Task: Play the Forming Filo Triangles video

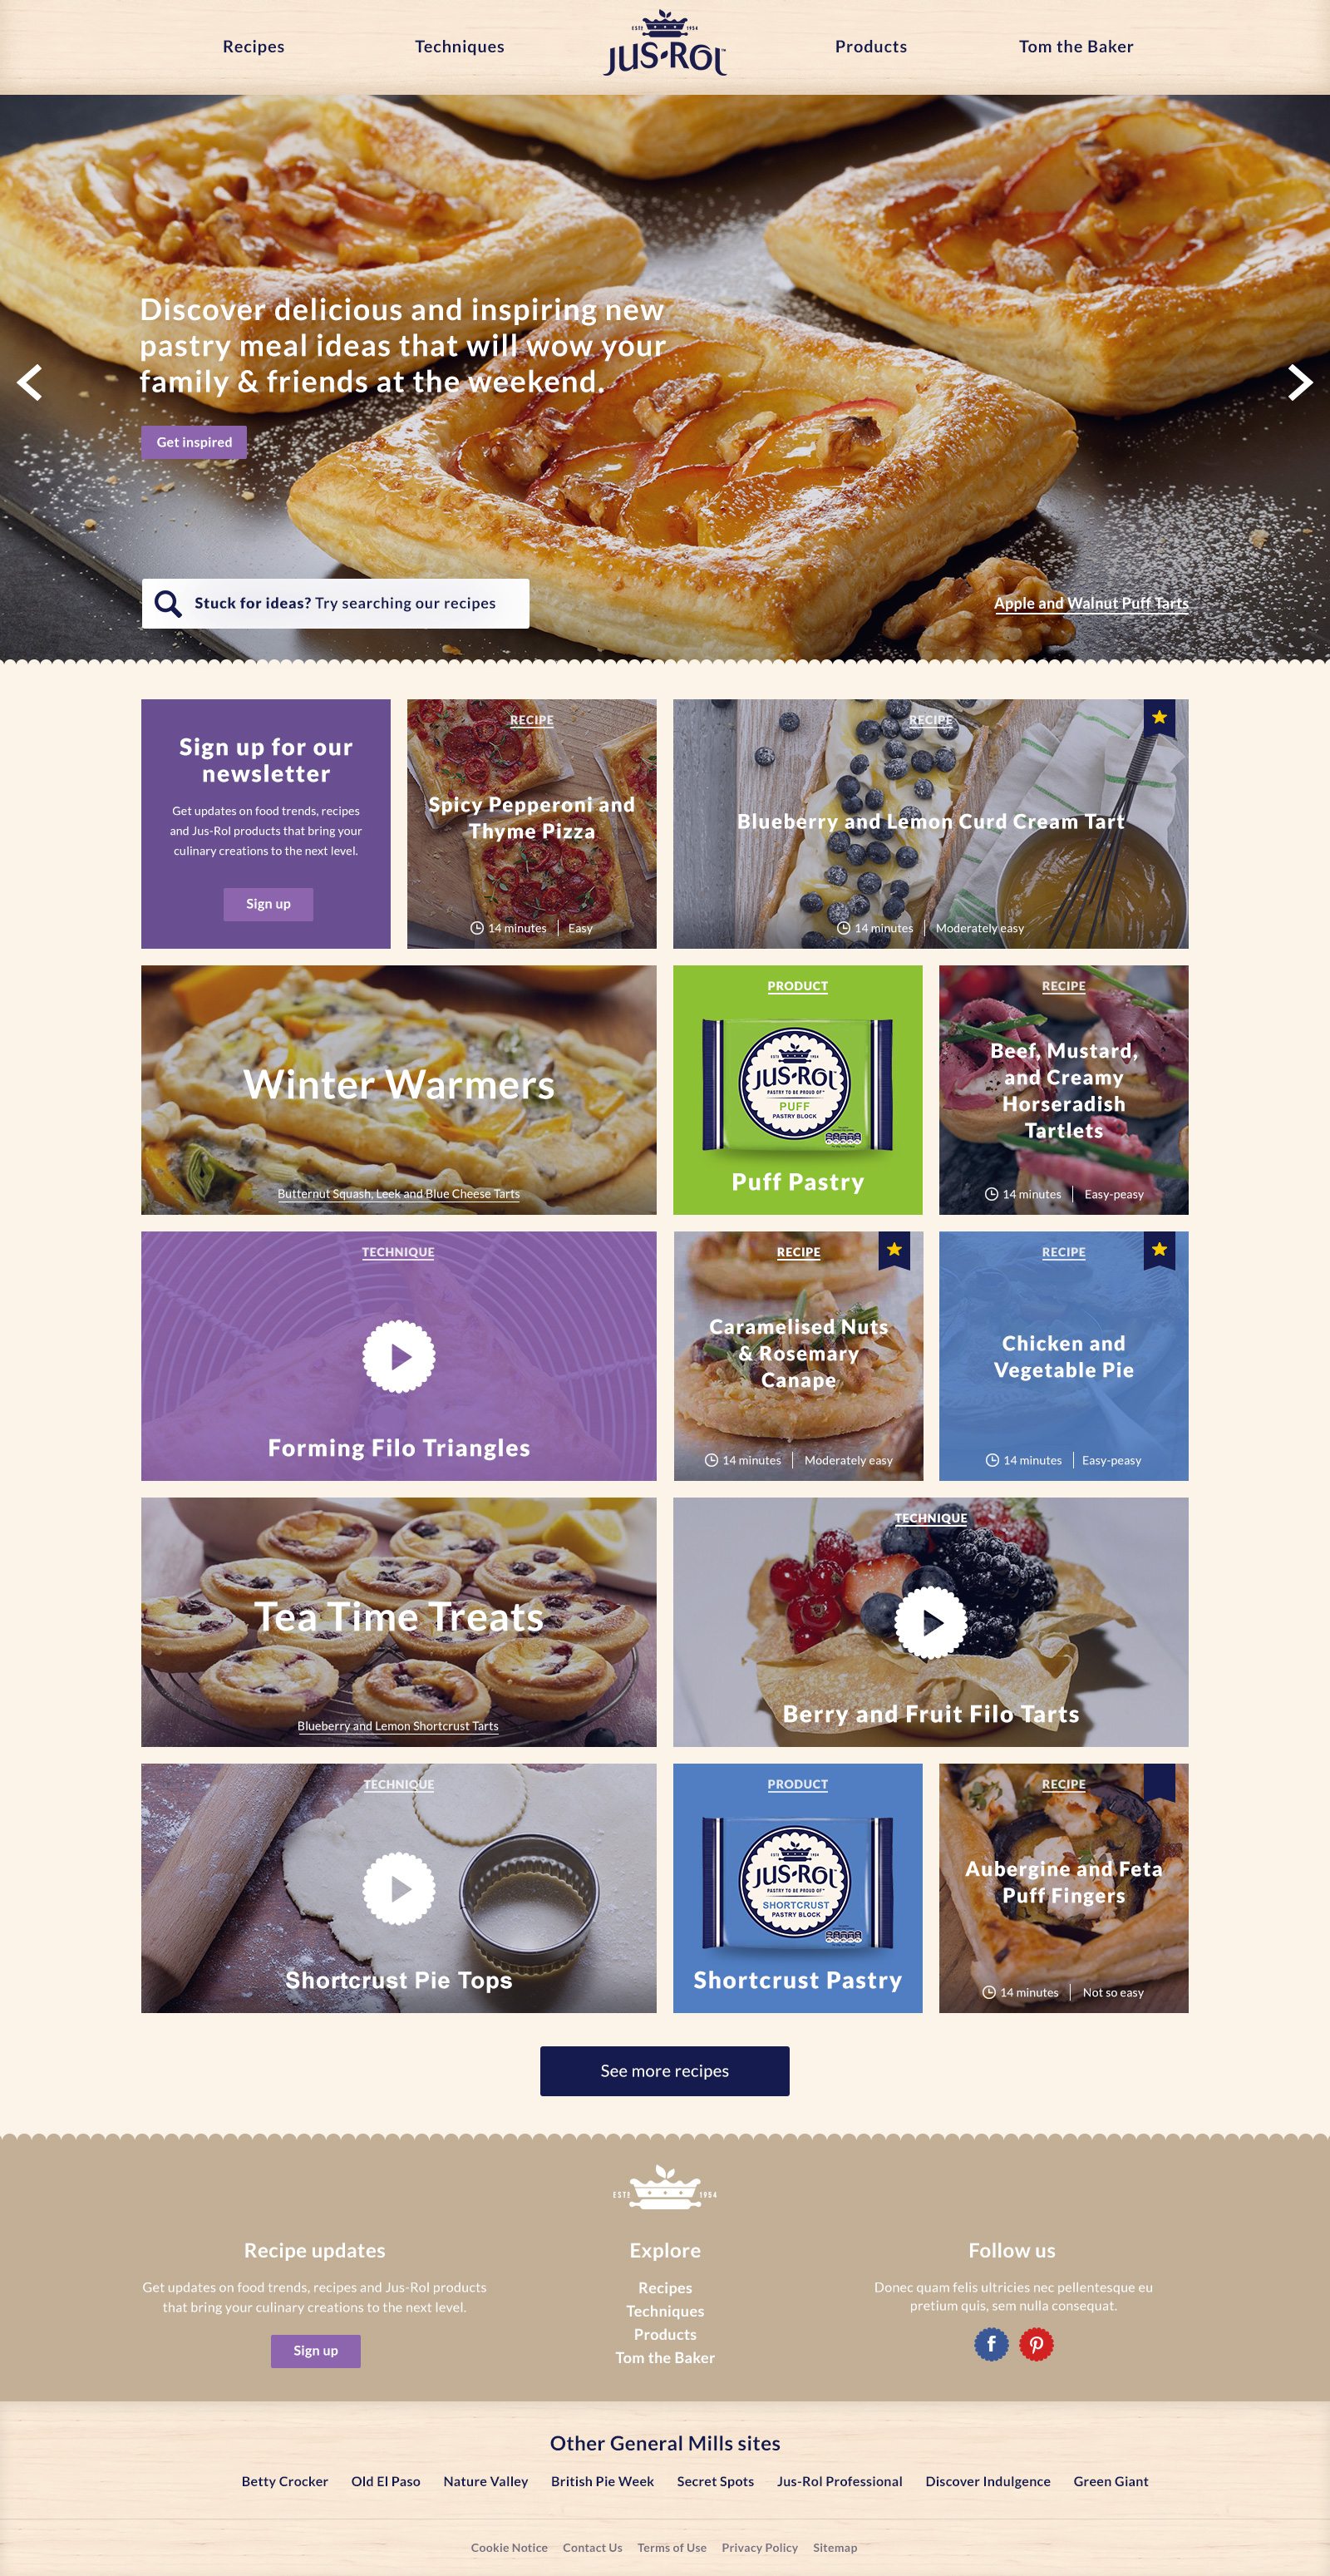Action: tap(398, 1356)
